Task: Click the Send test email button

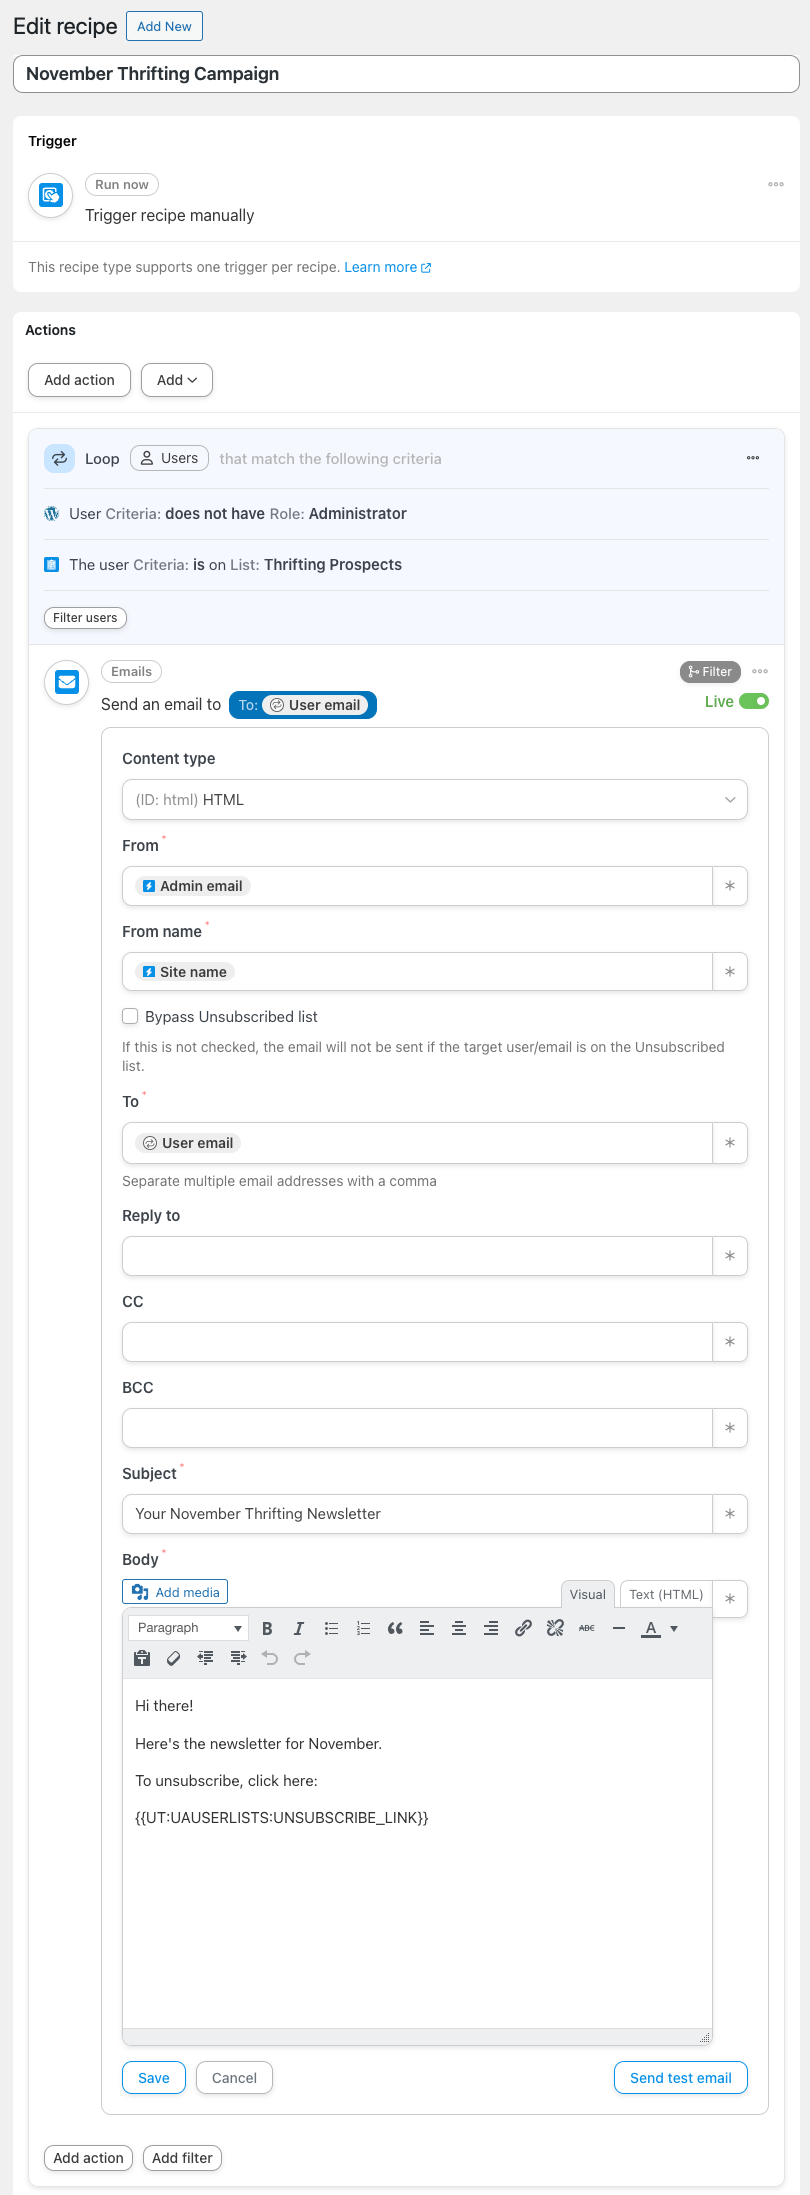Action: tap(680, 2078)
